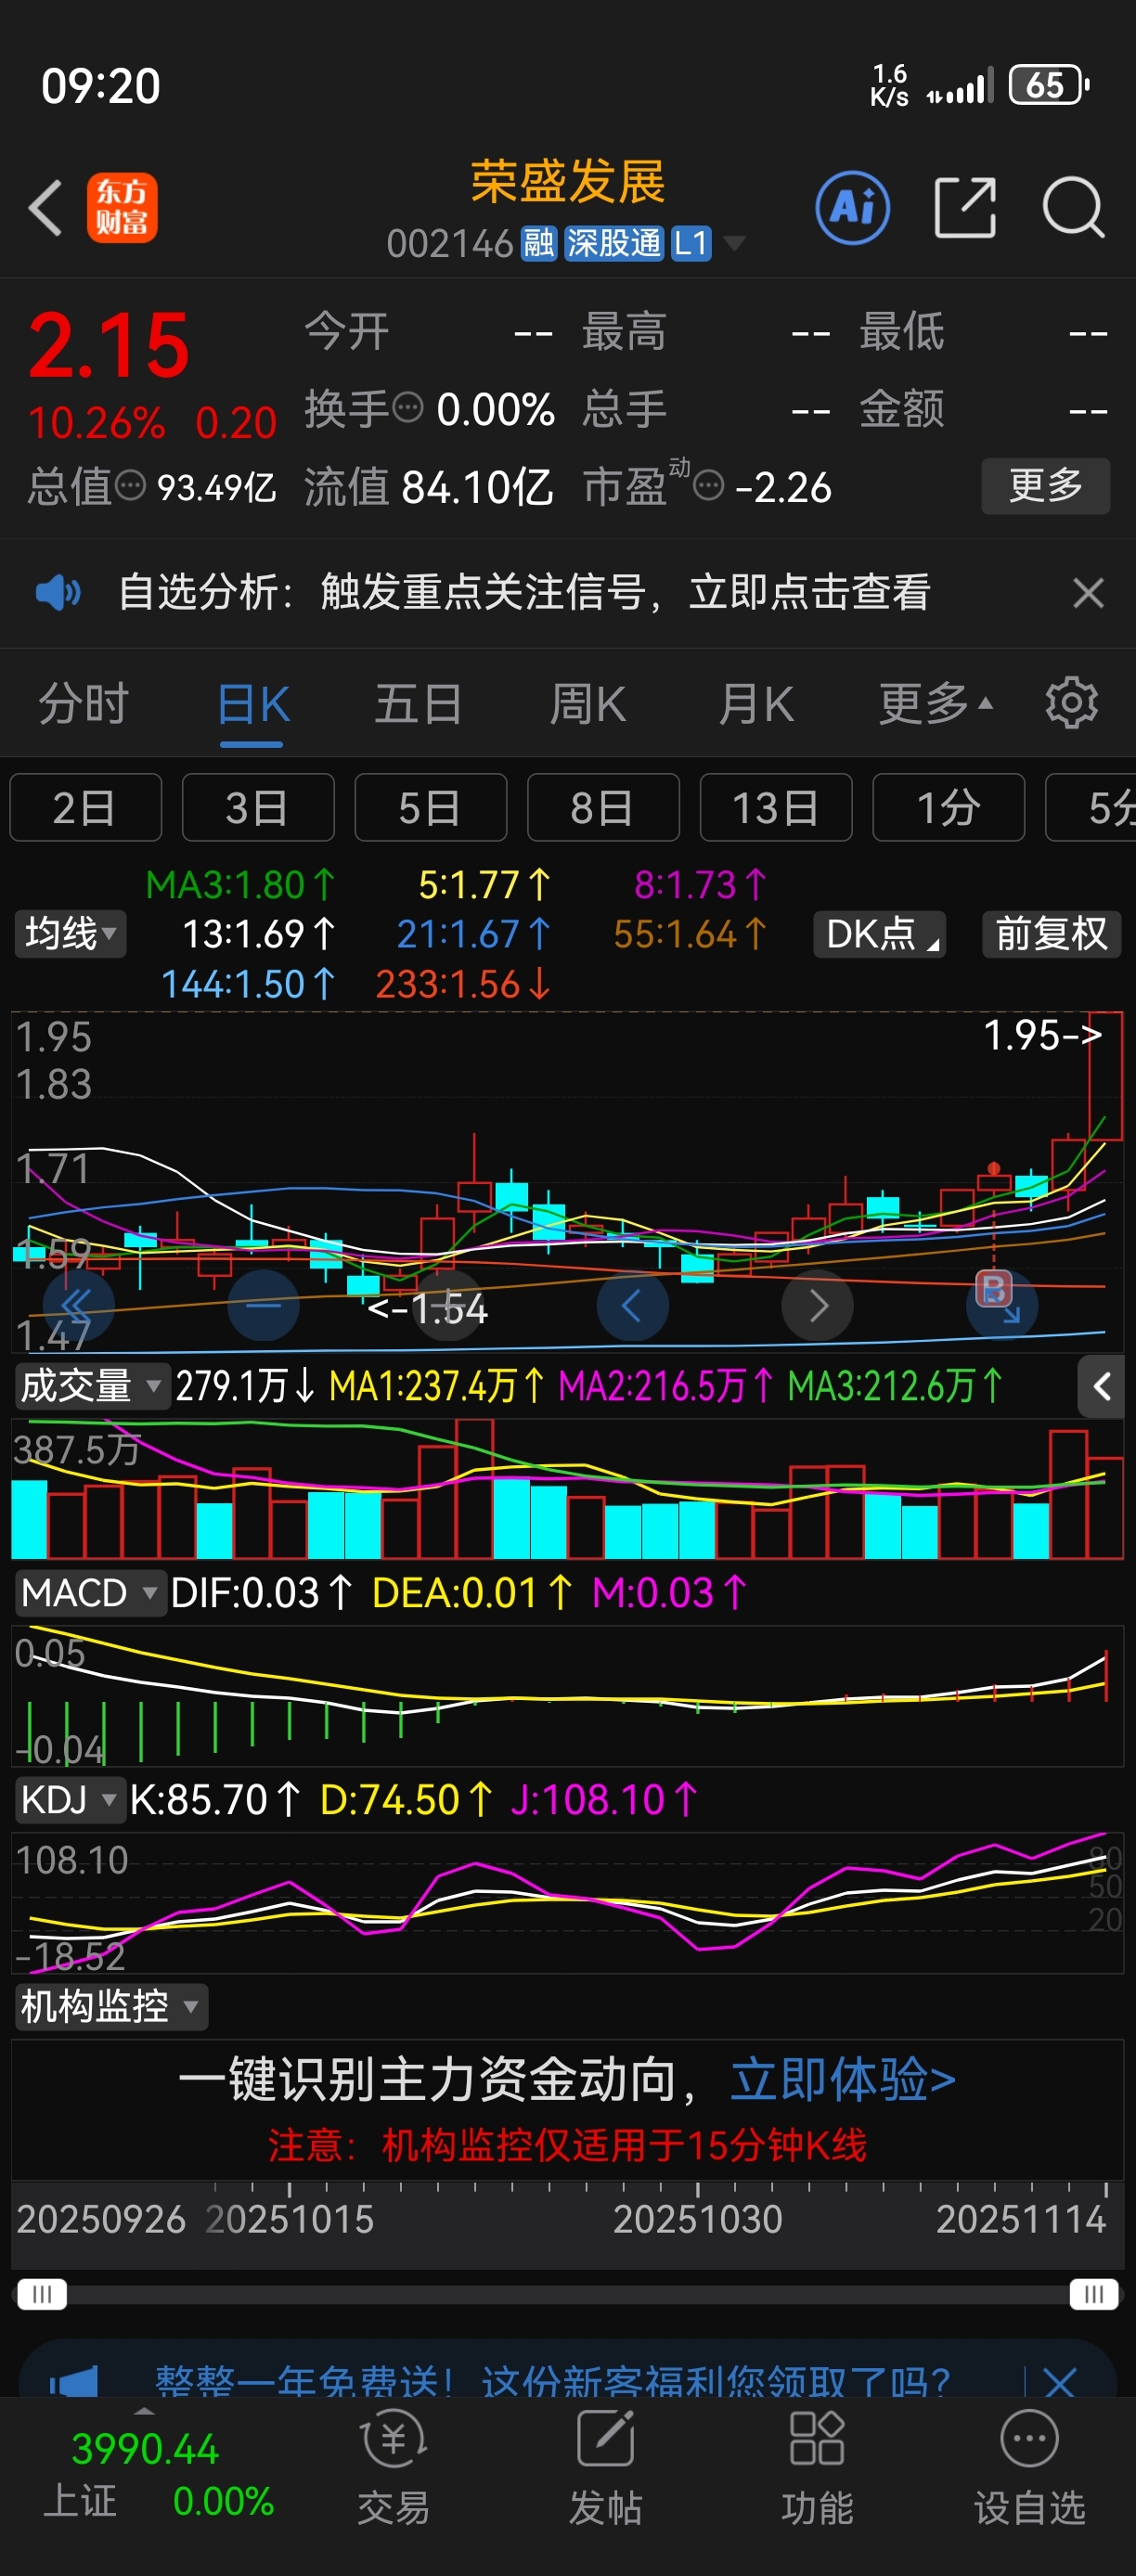Switch to 周K tab

pyautogui.click(x=588, y=704)
